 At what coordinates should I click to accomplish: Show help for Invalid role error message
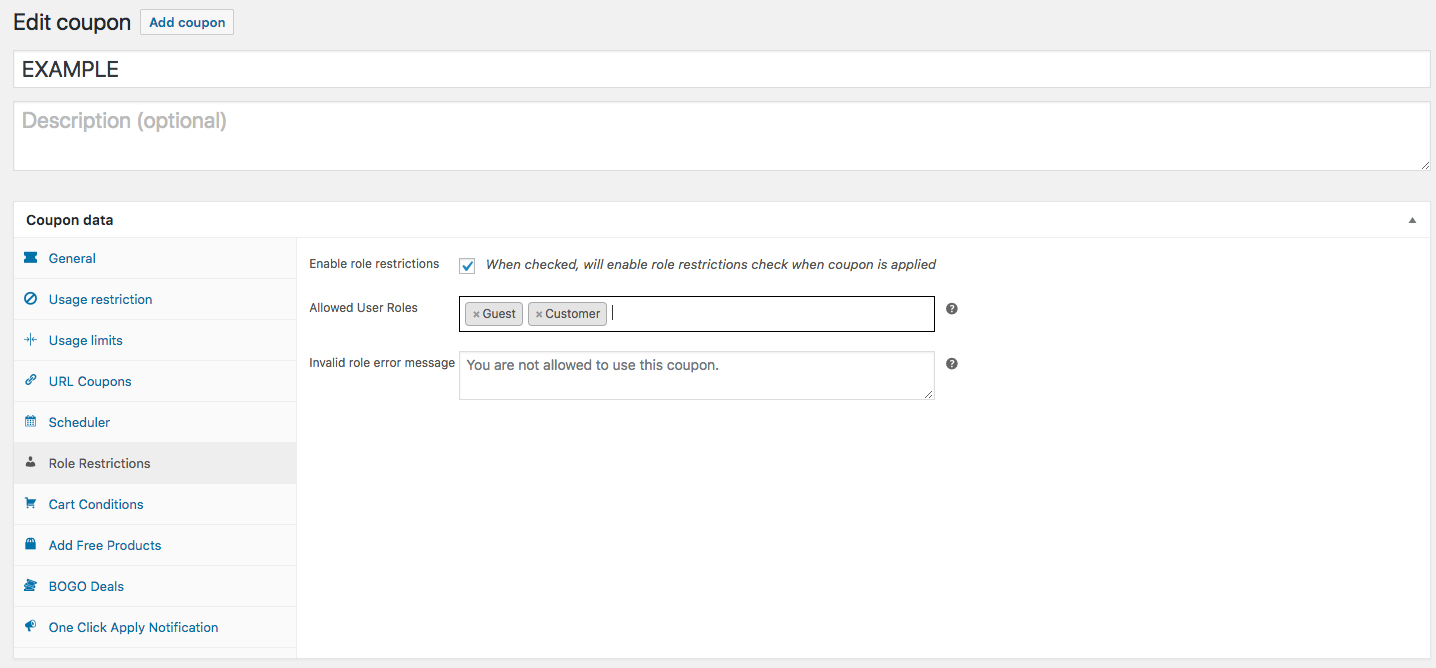[x=952, y=364]
